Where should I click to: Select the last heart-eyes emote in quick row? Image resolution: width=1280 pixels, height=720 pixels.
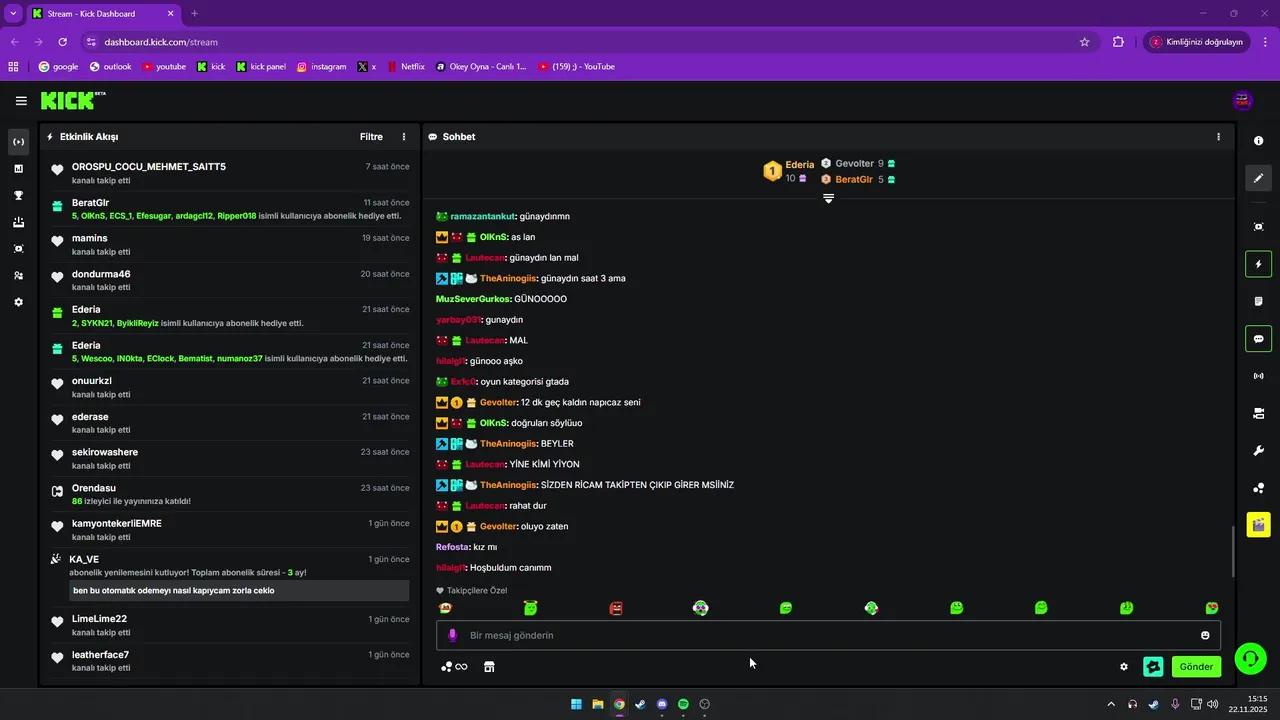tap(1212, 608)
